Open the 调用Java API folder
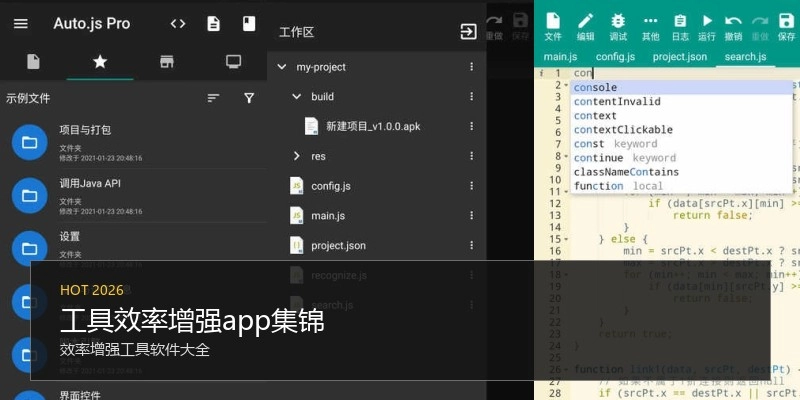The height and width of the screenshot is (400, 800). (133, 196)
